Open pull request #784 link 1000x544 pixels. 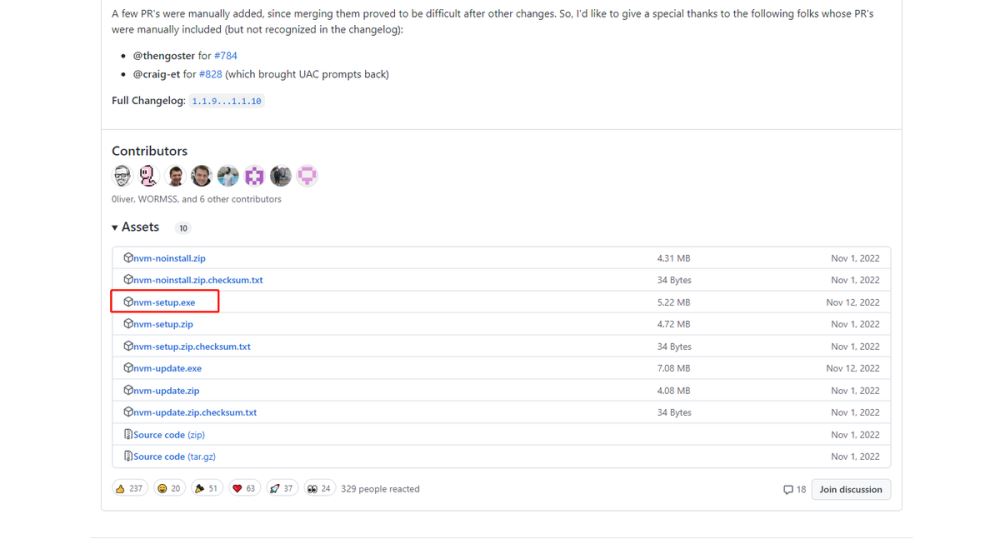coord(226,56)
